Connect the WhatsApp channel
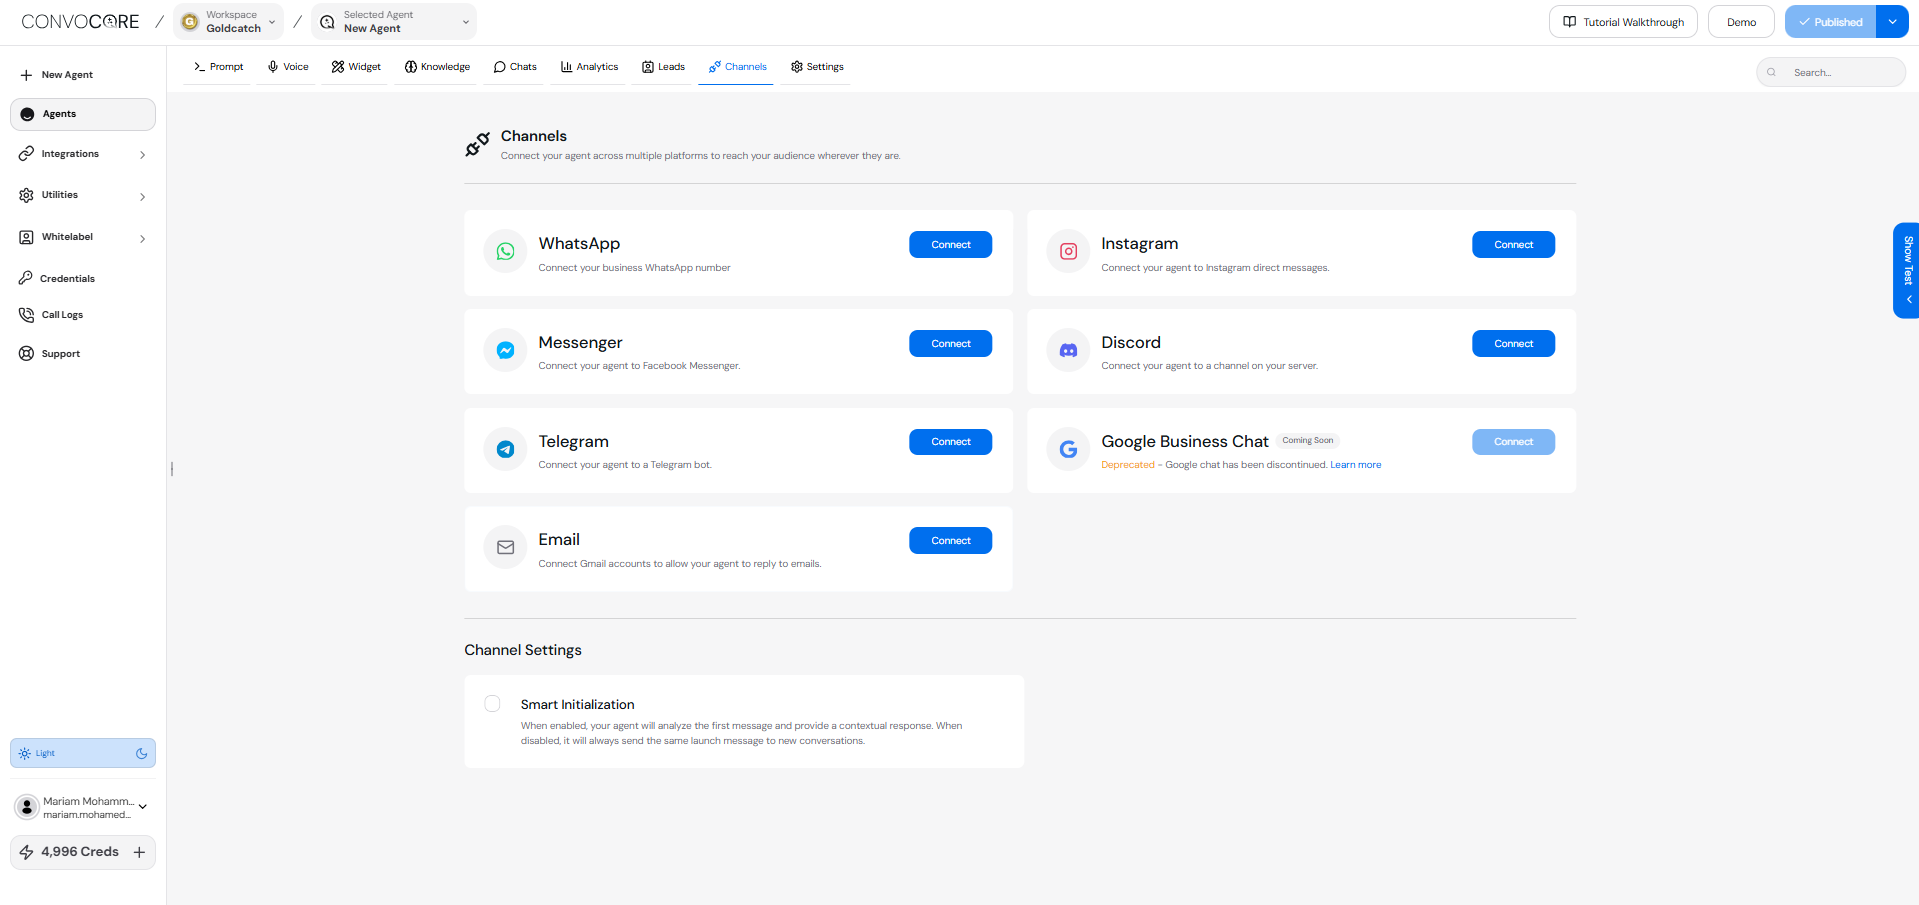 click(x=949, y=244)
